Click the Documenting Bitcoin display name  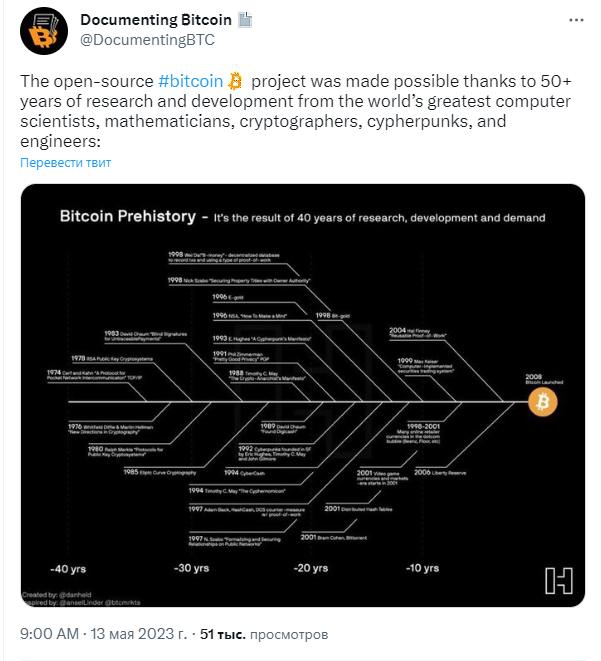(156, 20)
